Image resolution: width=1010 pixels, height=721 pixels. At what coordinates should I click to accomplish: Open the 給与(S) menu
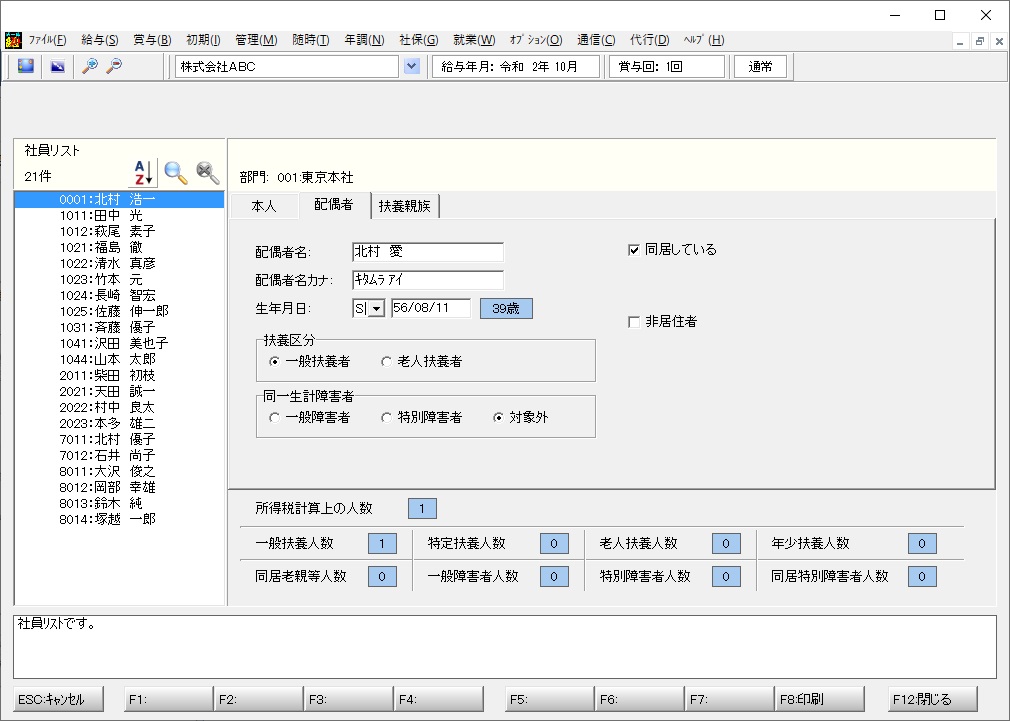point(100,40)
